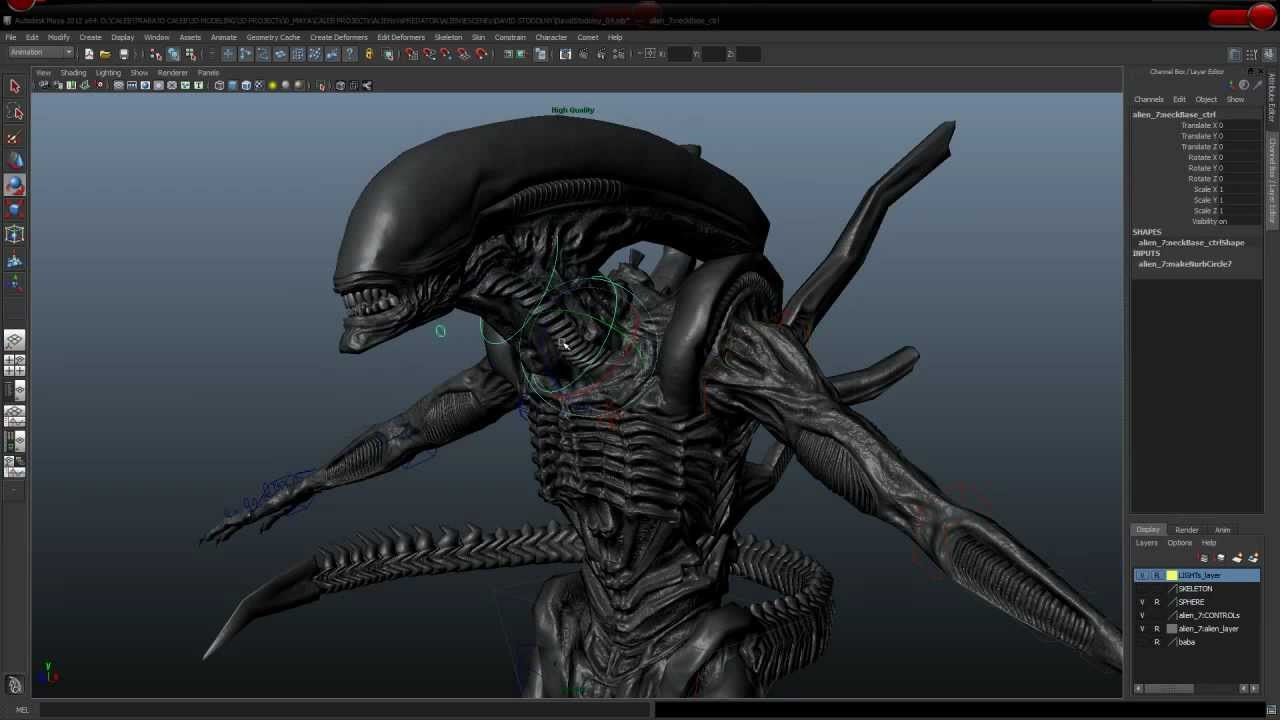The width and height of the screenshot is (1280, 720).
Task: Select the Universal Manipulator tool
Action: 14,235
